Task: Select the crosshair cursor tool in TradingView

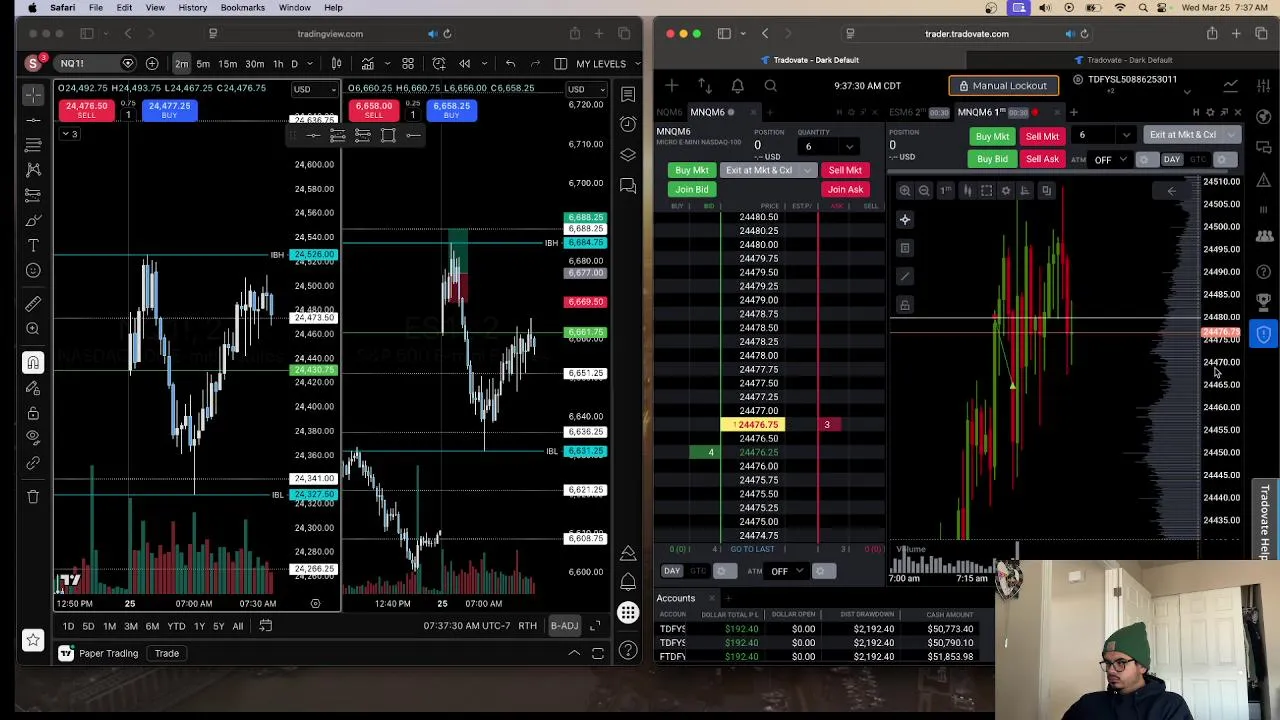Action: [x=33, y=95]
